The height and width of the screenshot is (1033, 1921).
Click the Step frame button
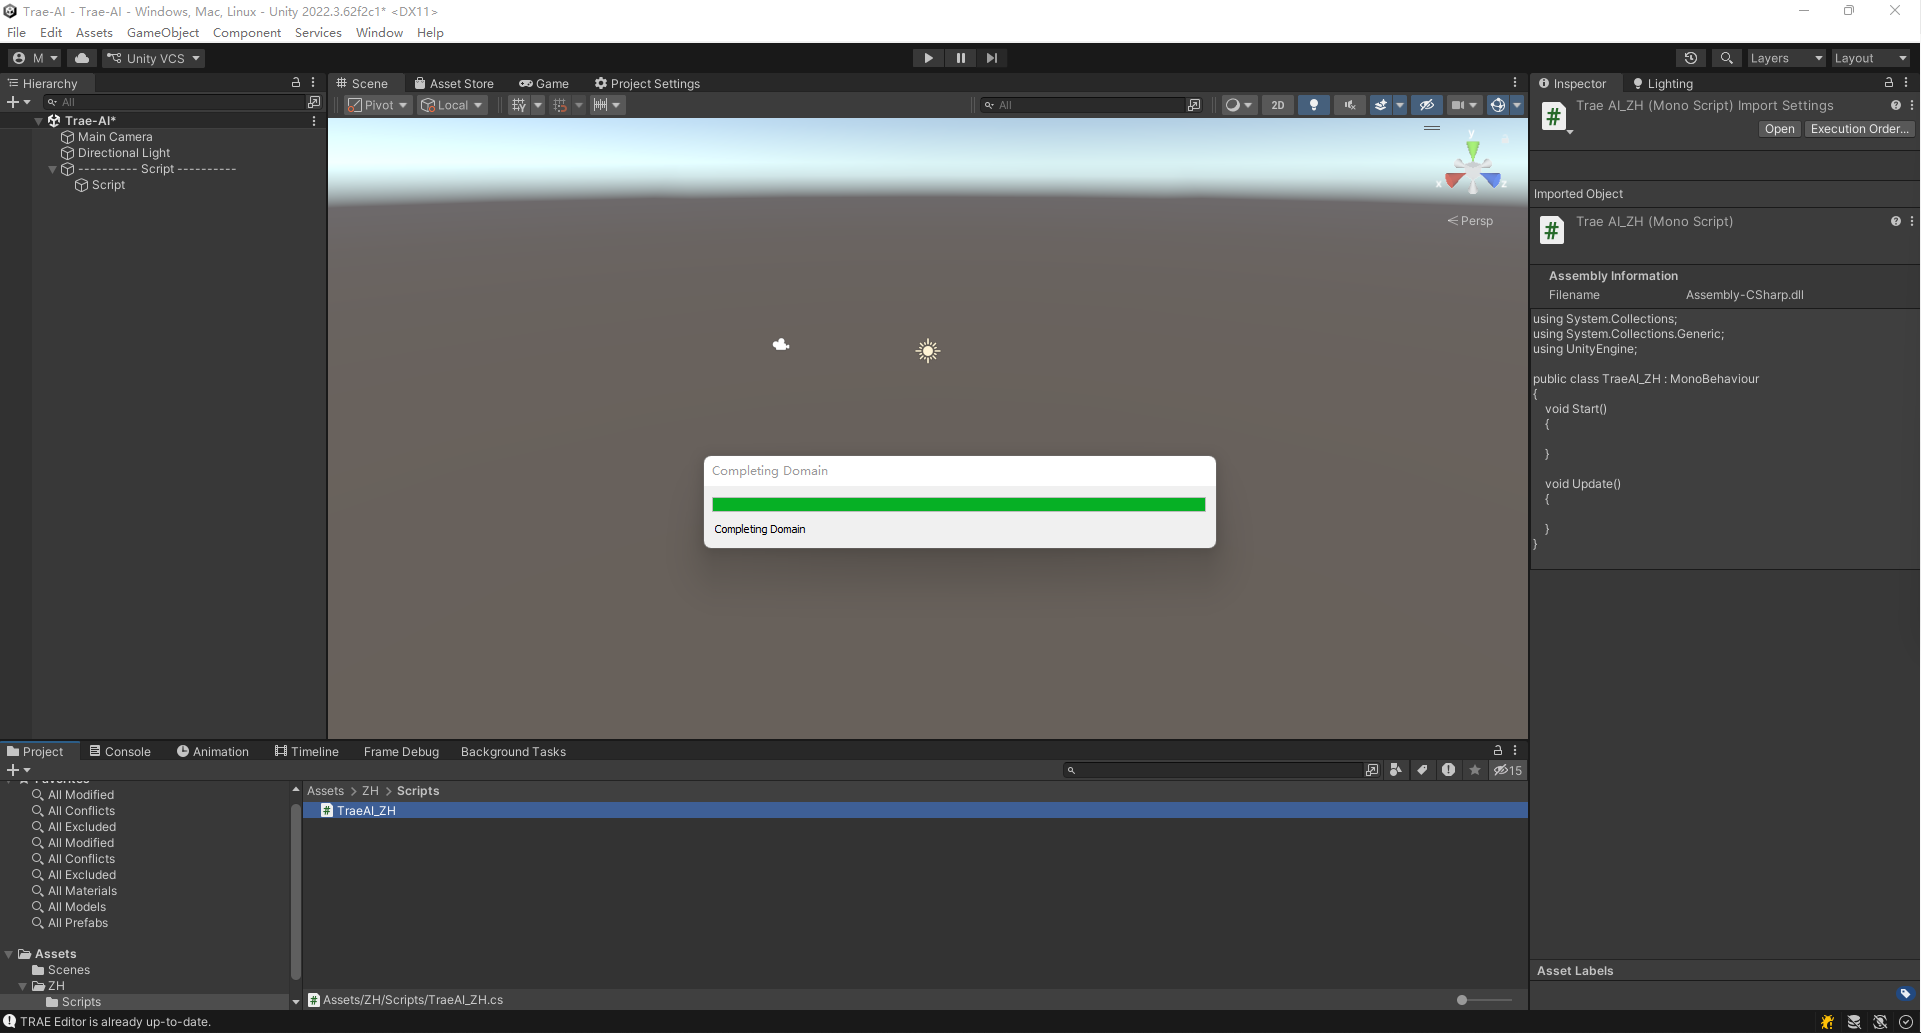(991, 58)
